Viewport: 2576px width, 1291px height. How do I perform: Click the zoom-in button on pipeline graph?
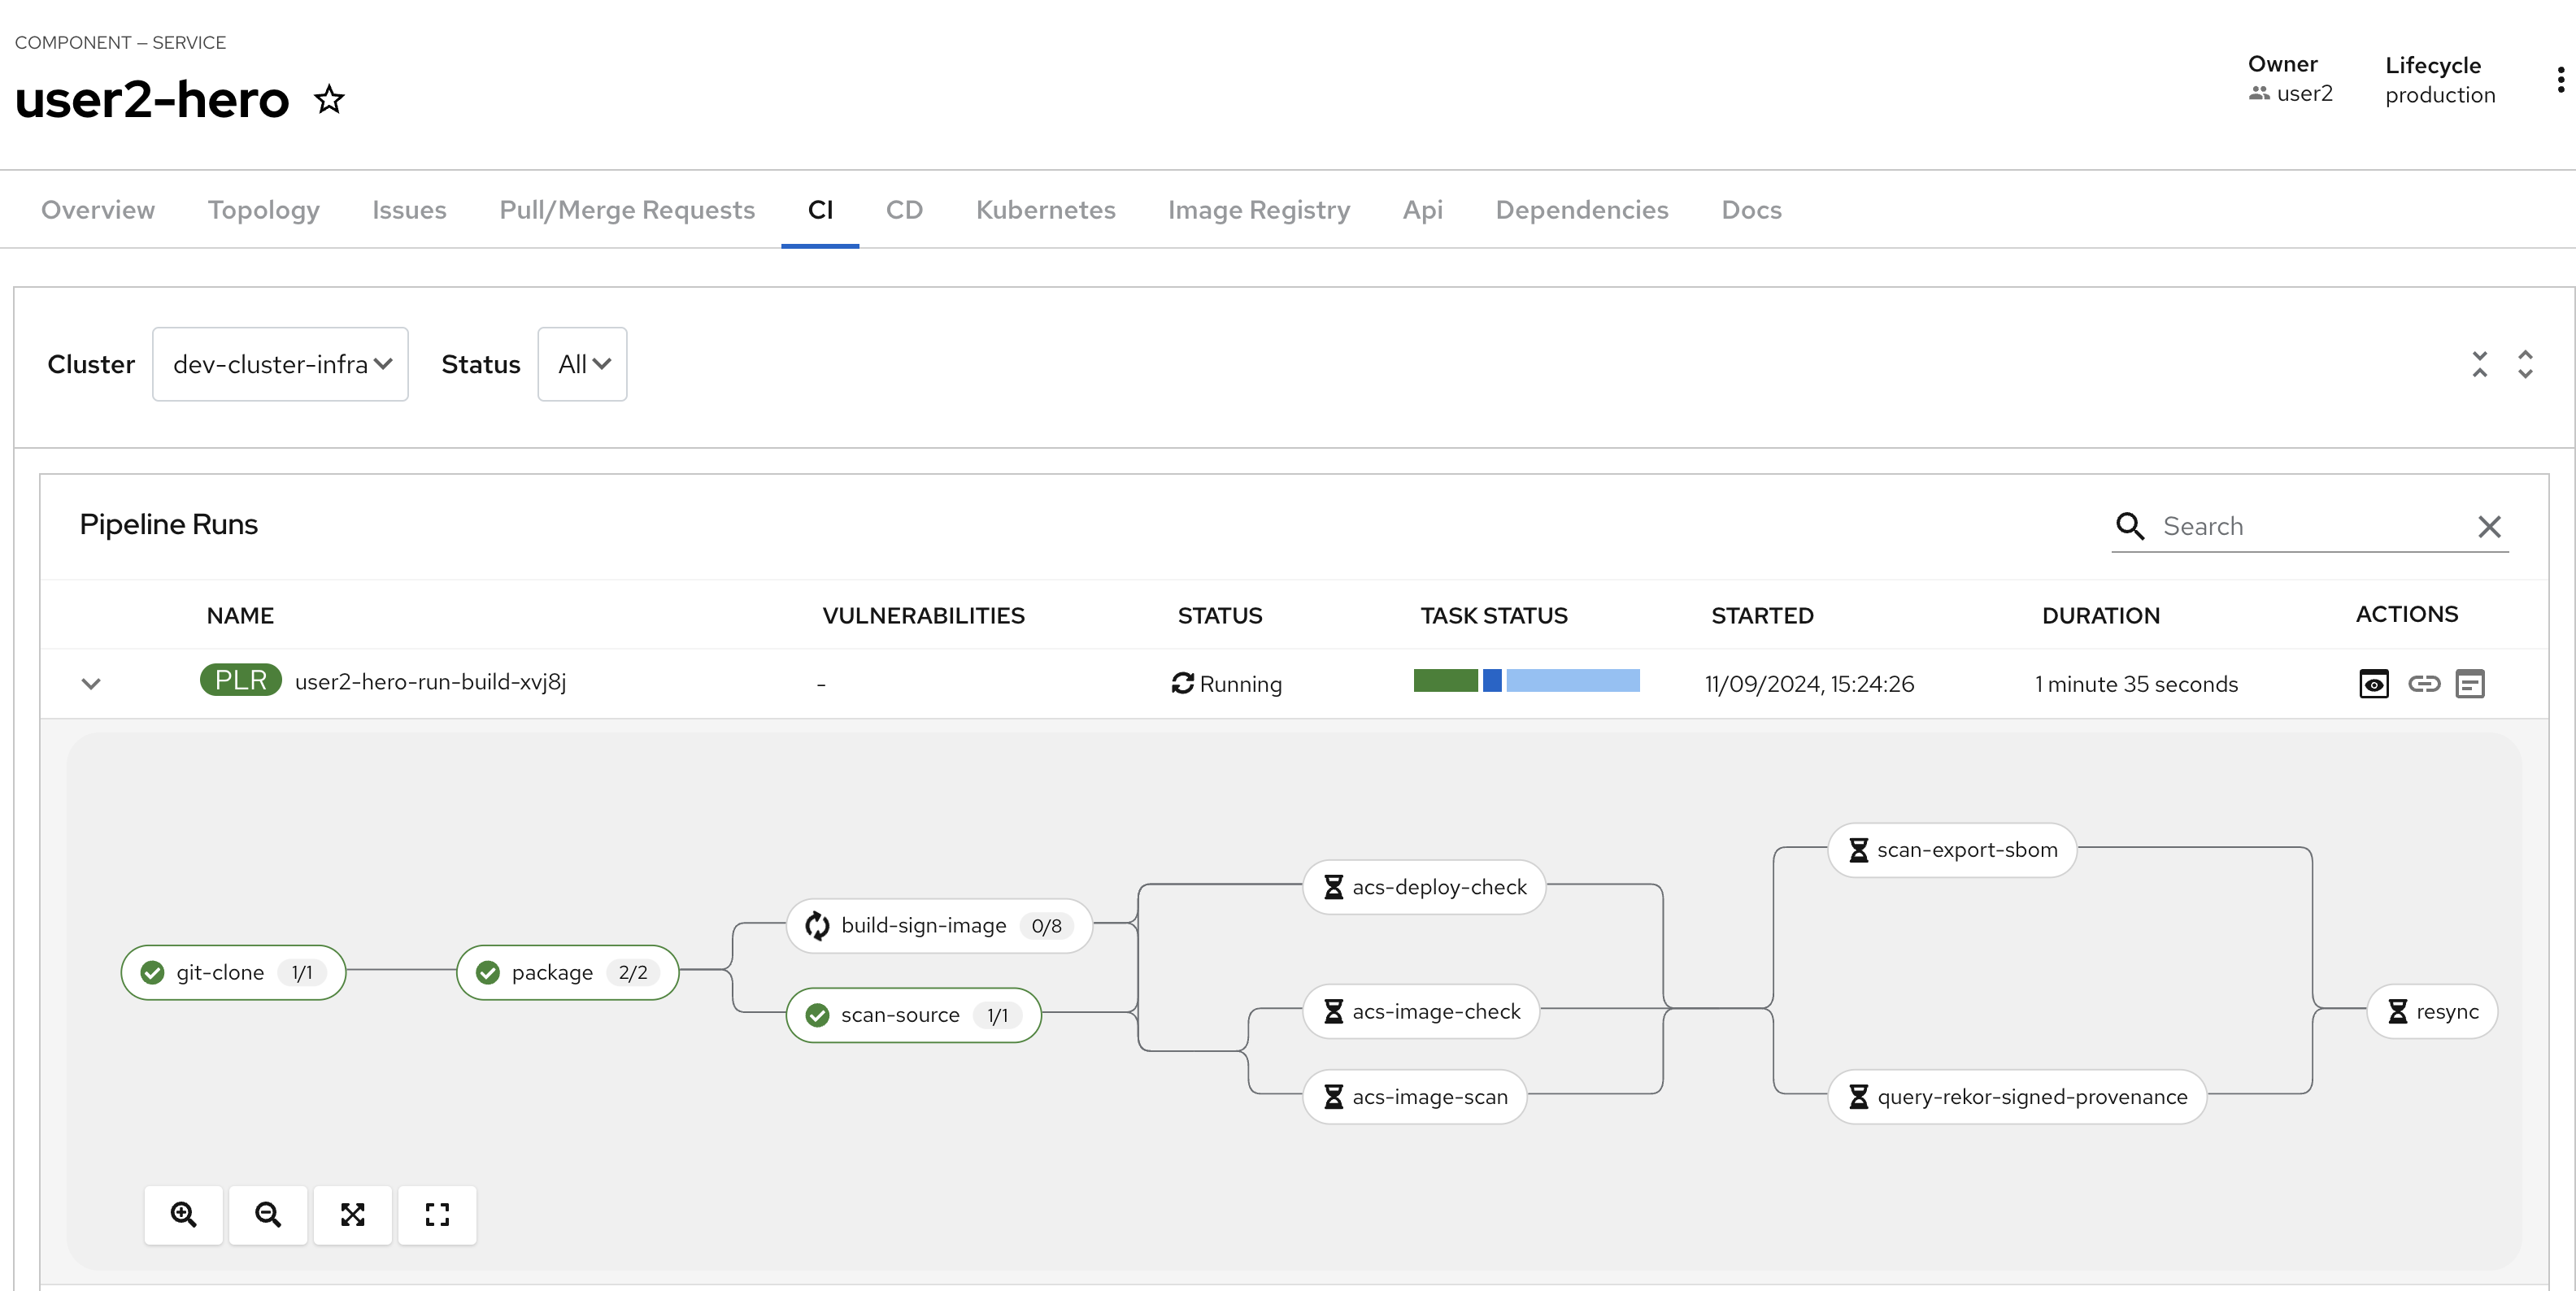point(183,1215)
